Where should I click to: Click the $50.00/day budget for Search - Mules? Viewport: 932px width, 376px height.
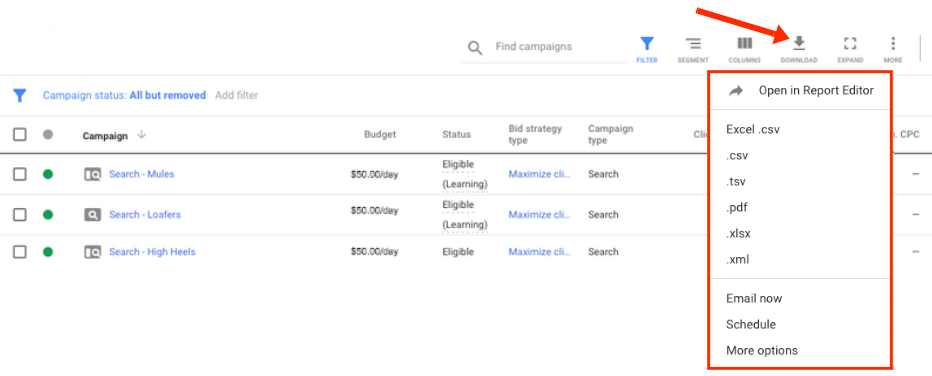click(x=374, y=174)
